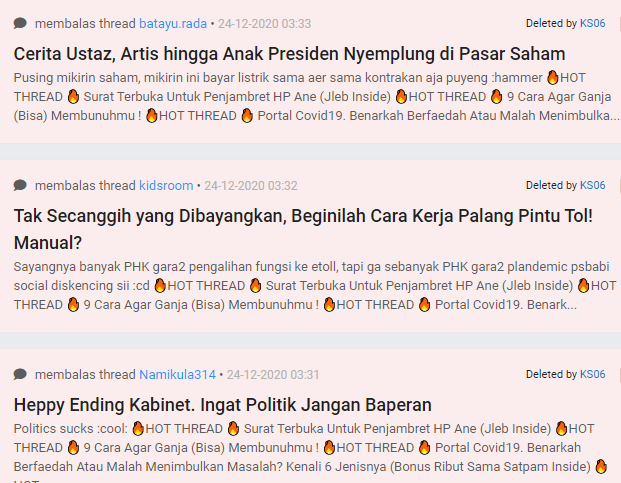Open user profile kidsroom

click(166, 186)
